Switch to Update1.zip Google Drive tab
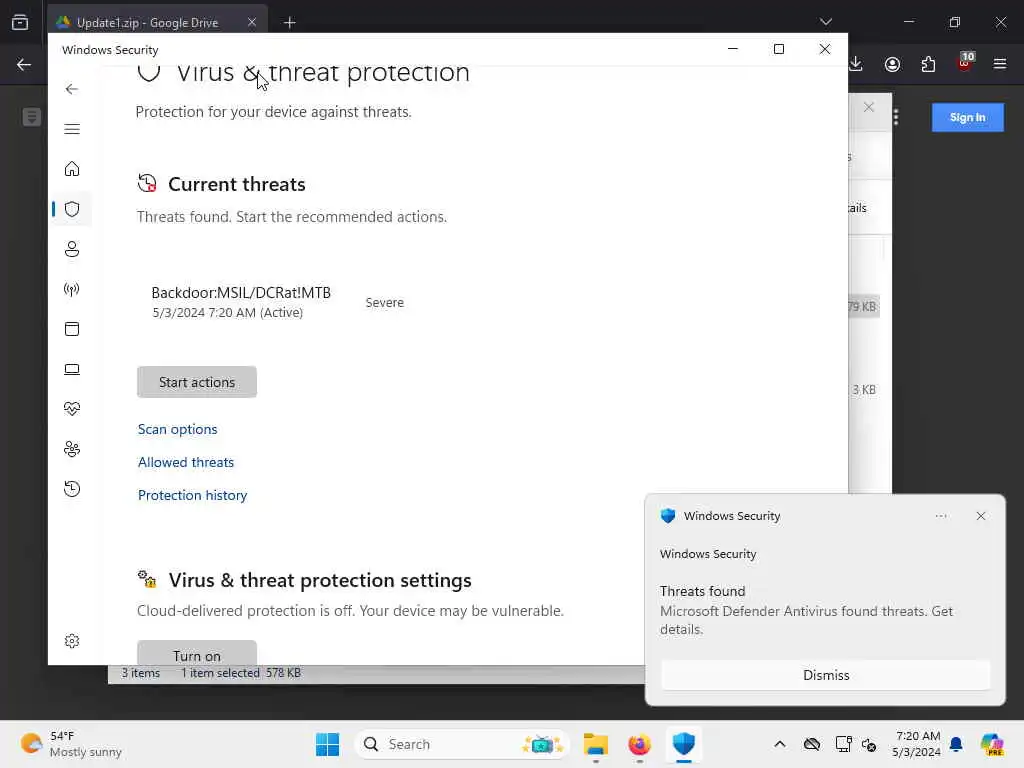 pyautogui.click(x=148, y=23)
